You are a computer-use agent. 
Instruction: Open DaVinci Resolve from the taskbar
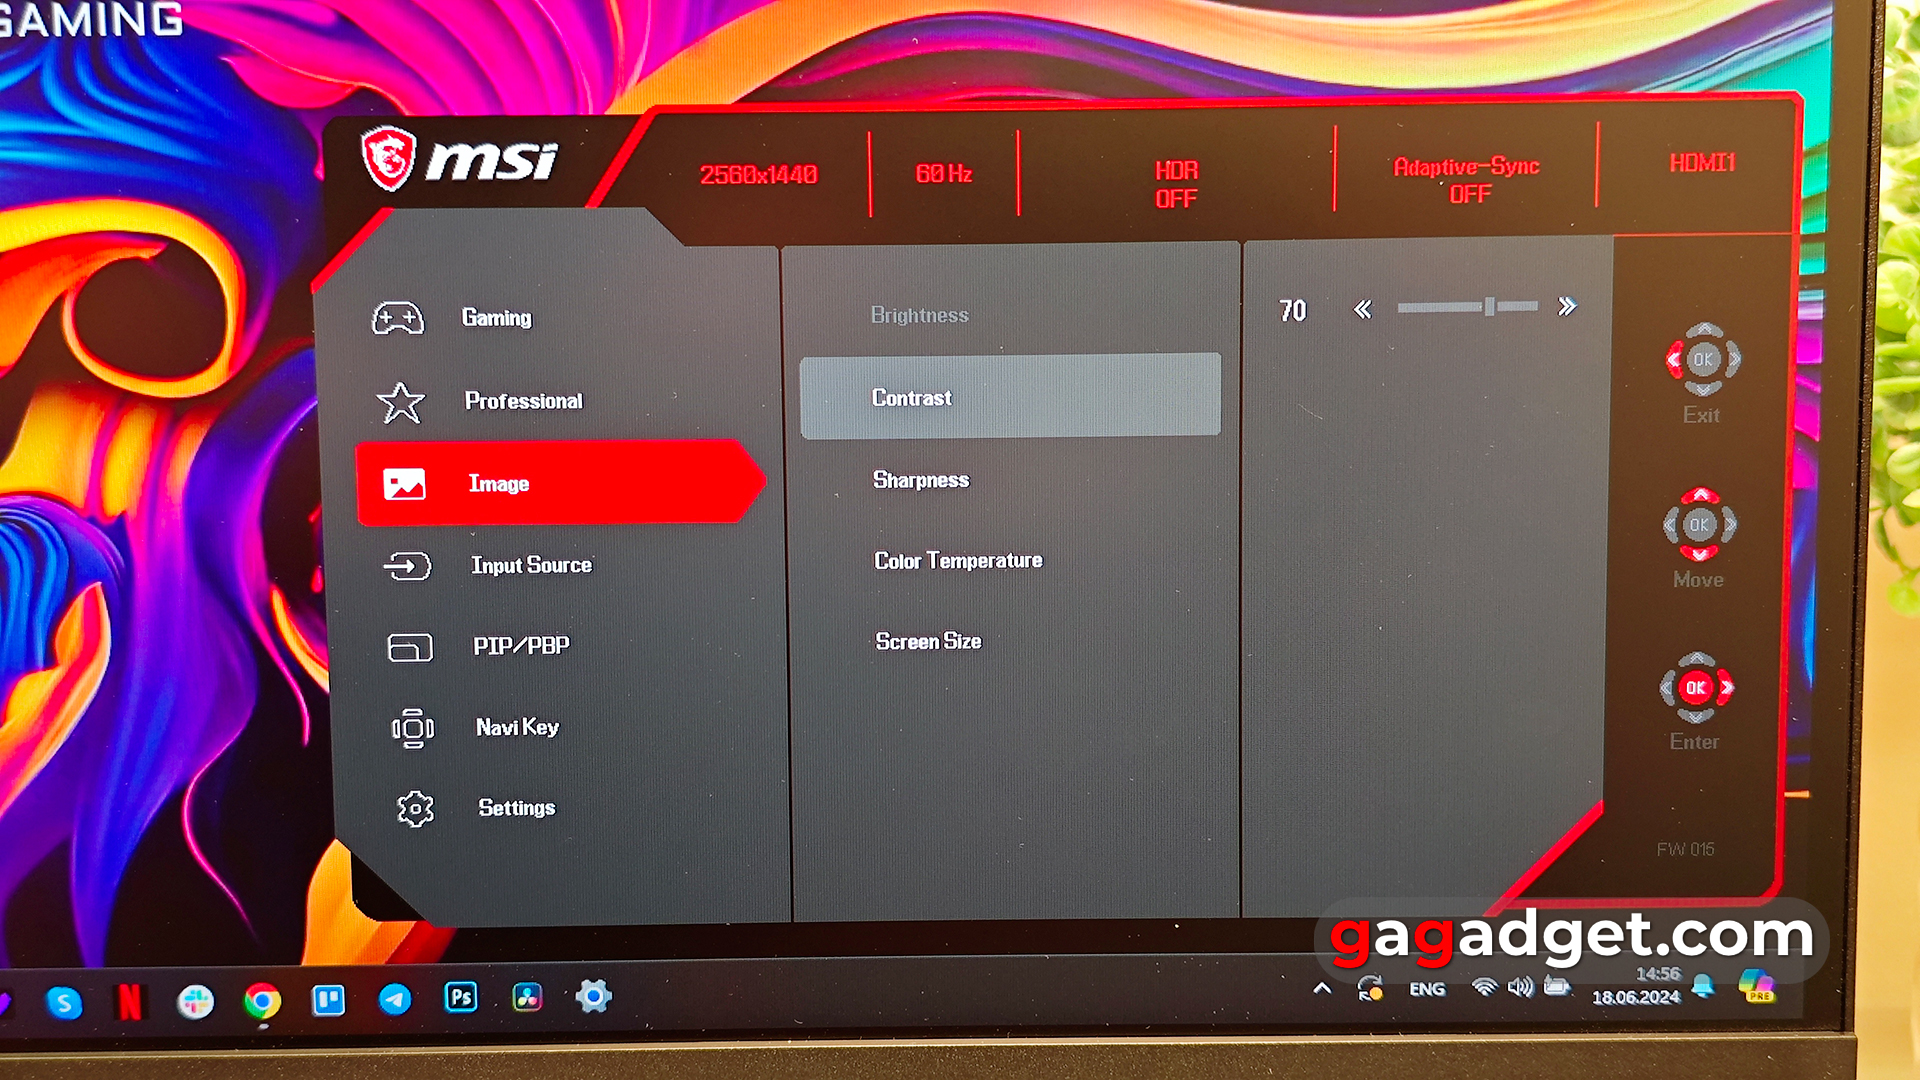[x=527, y=996]
